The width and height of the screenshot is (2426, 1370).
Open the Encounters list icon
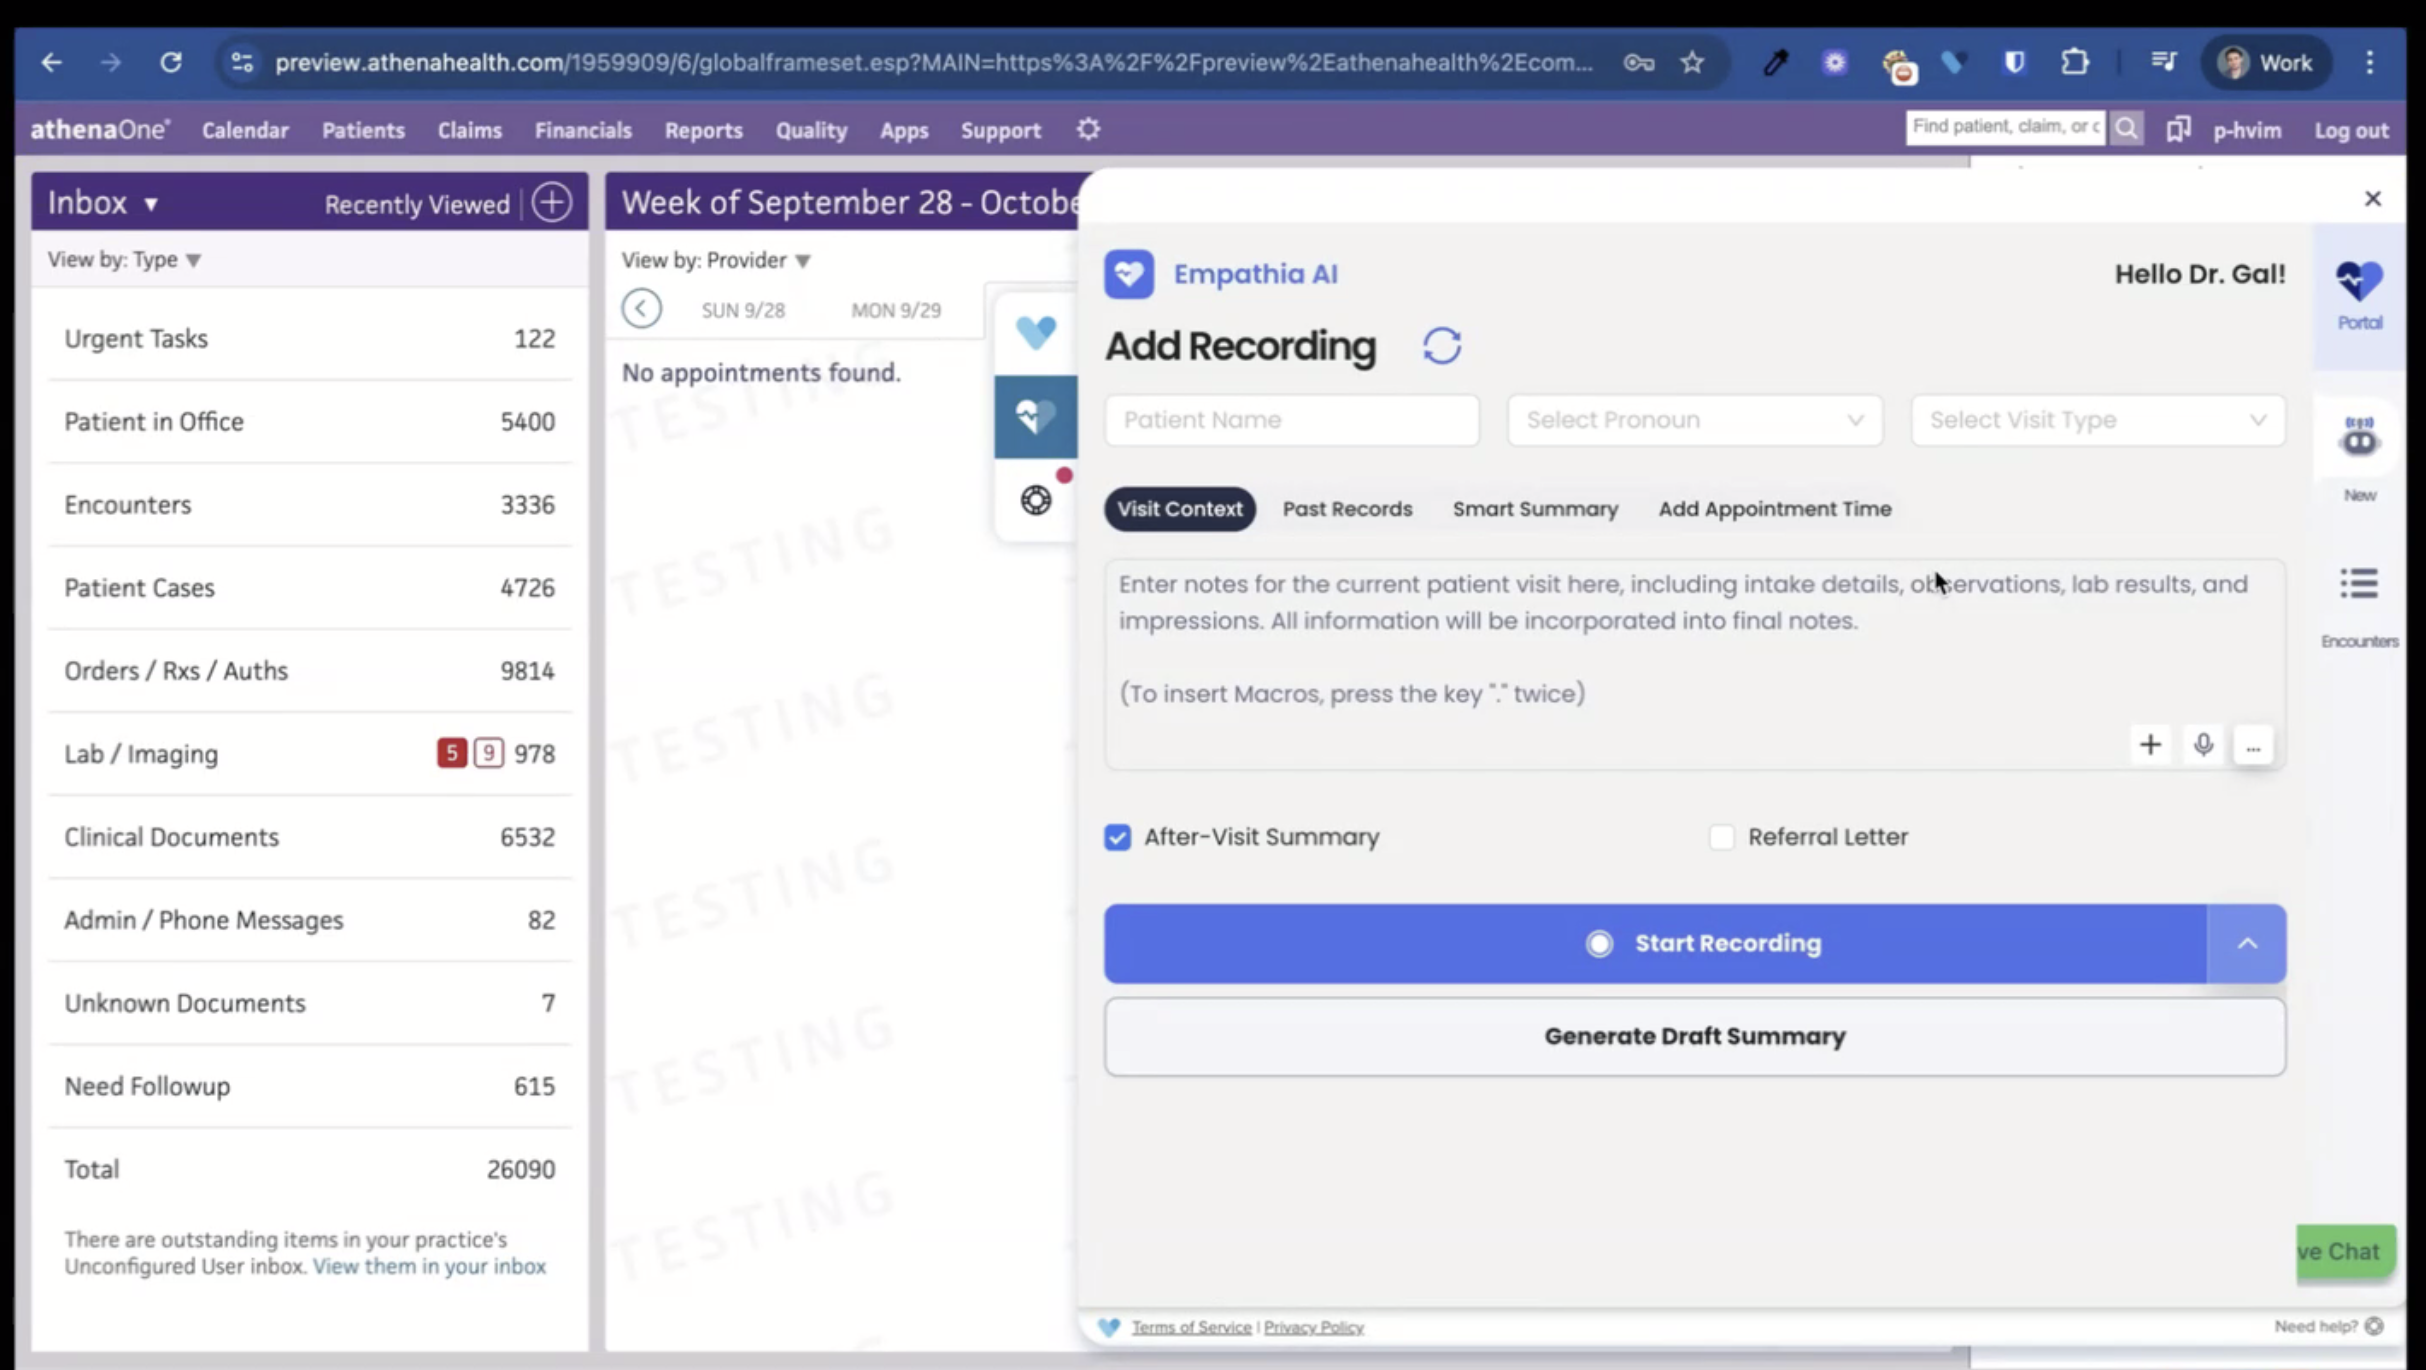(2358, 585)
